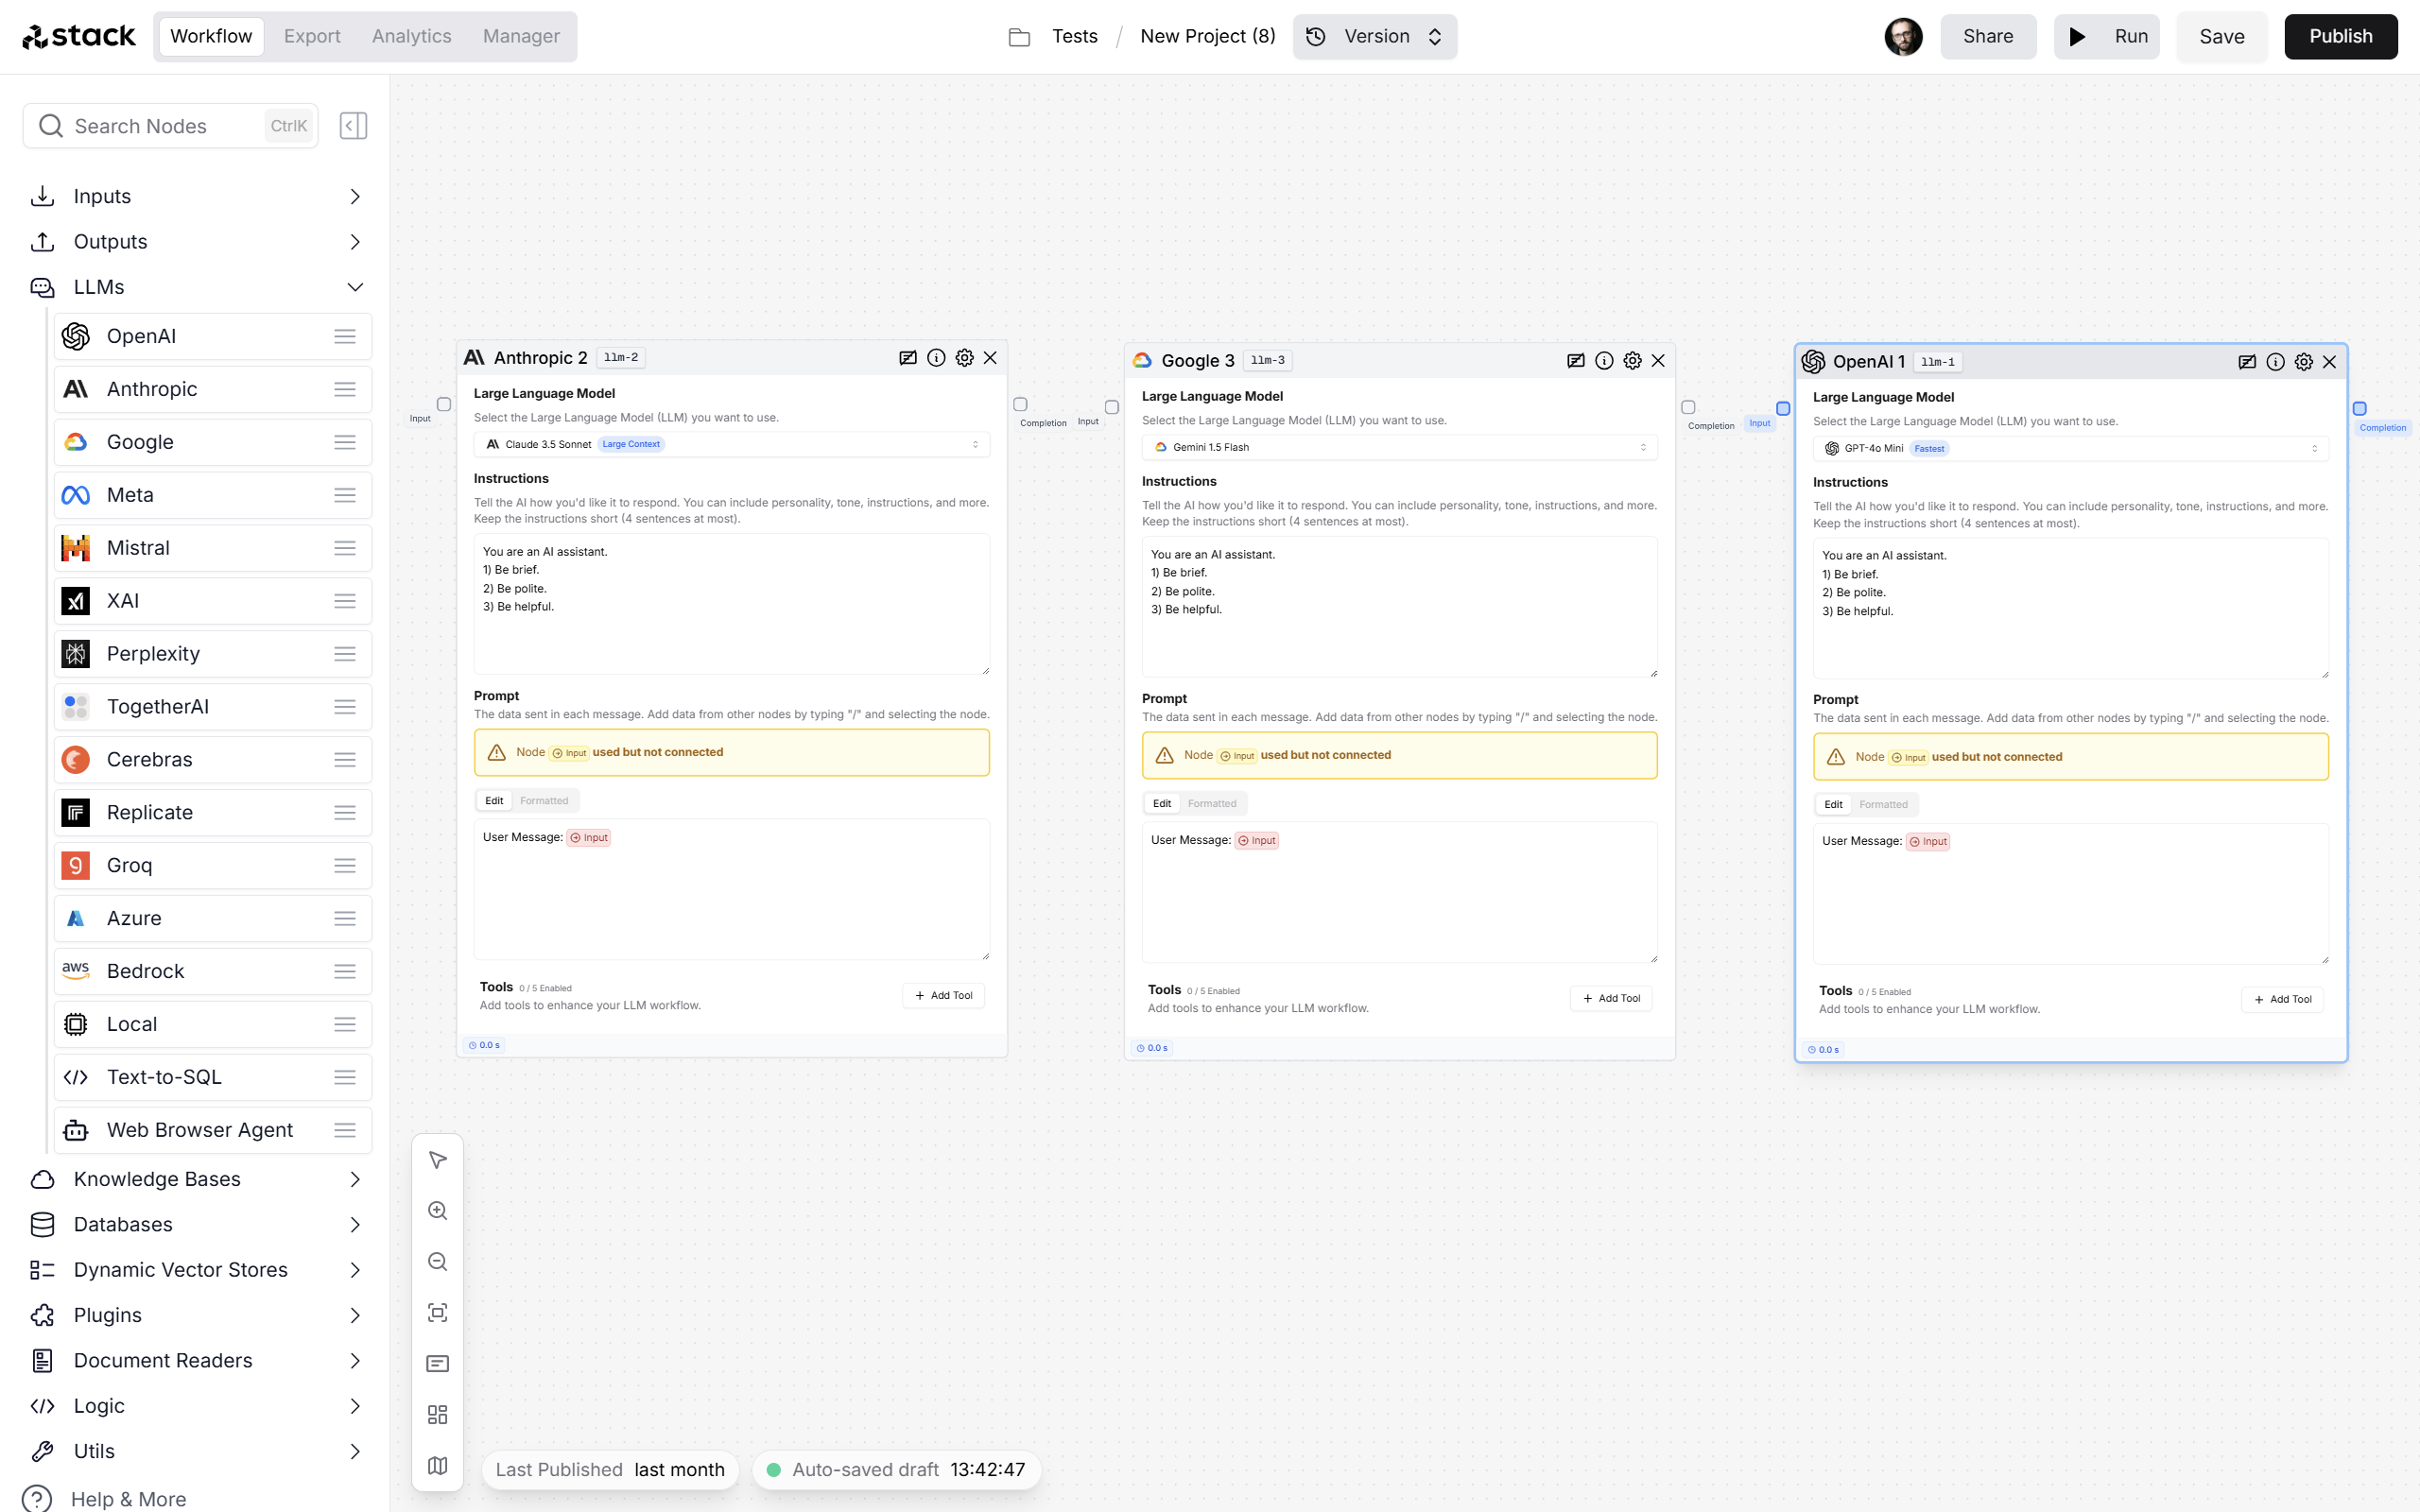The width and height of the screenshot is (2420, 1512).
Task: Click the Run button to execute workflow
Action: coord(2112,35)
